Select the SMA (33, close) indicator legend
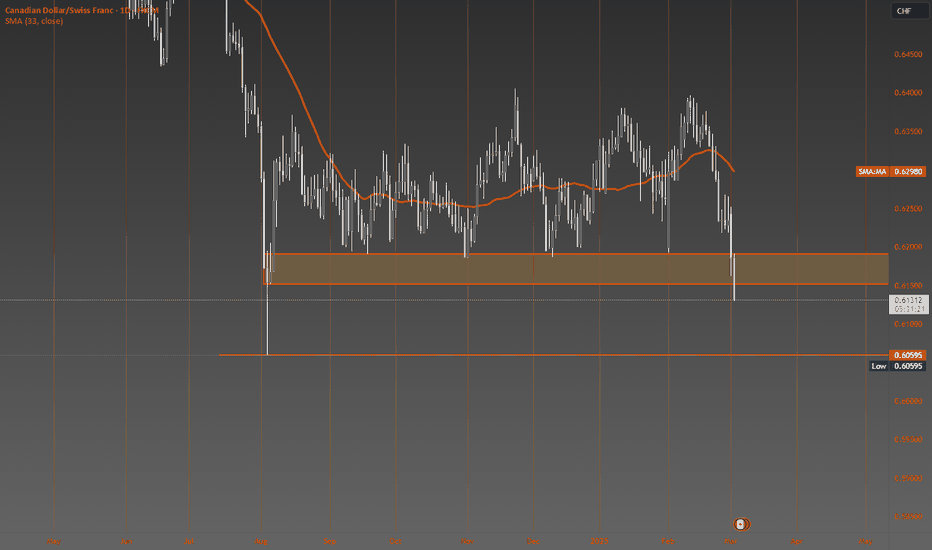Image resolution: width=932 pixels, height=550 pixels. point(34,21)
